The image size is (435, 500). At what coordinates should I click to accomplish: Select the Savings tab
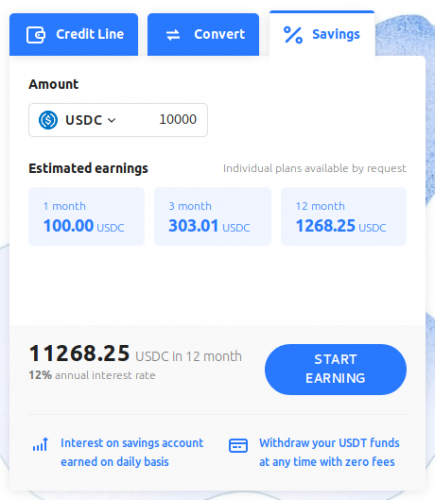pyautogui.click(x=322, y=34)
